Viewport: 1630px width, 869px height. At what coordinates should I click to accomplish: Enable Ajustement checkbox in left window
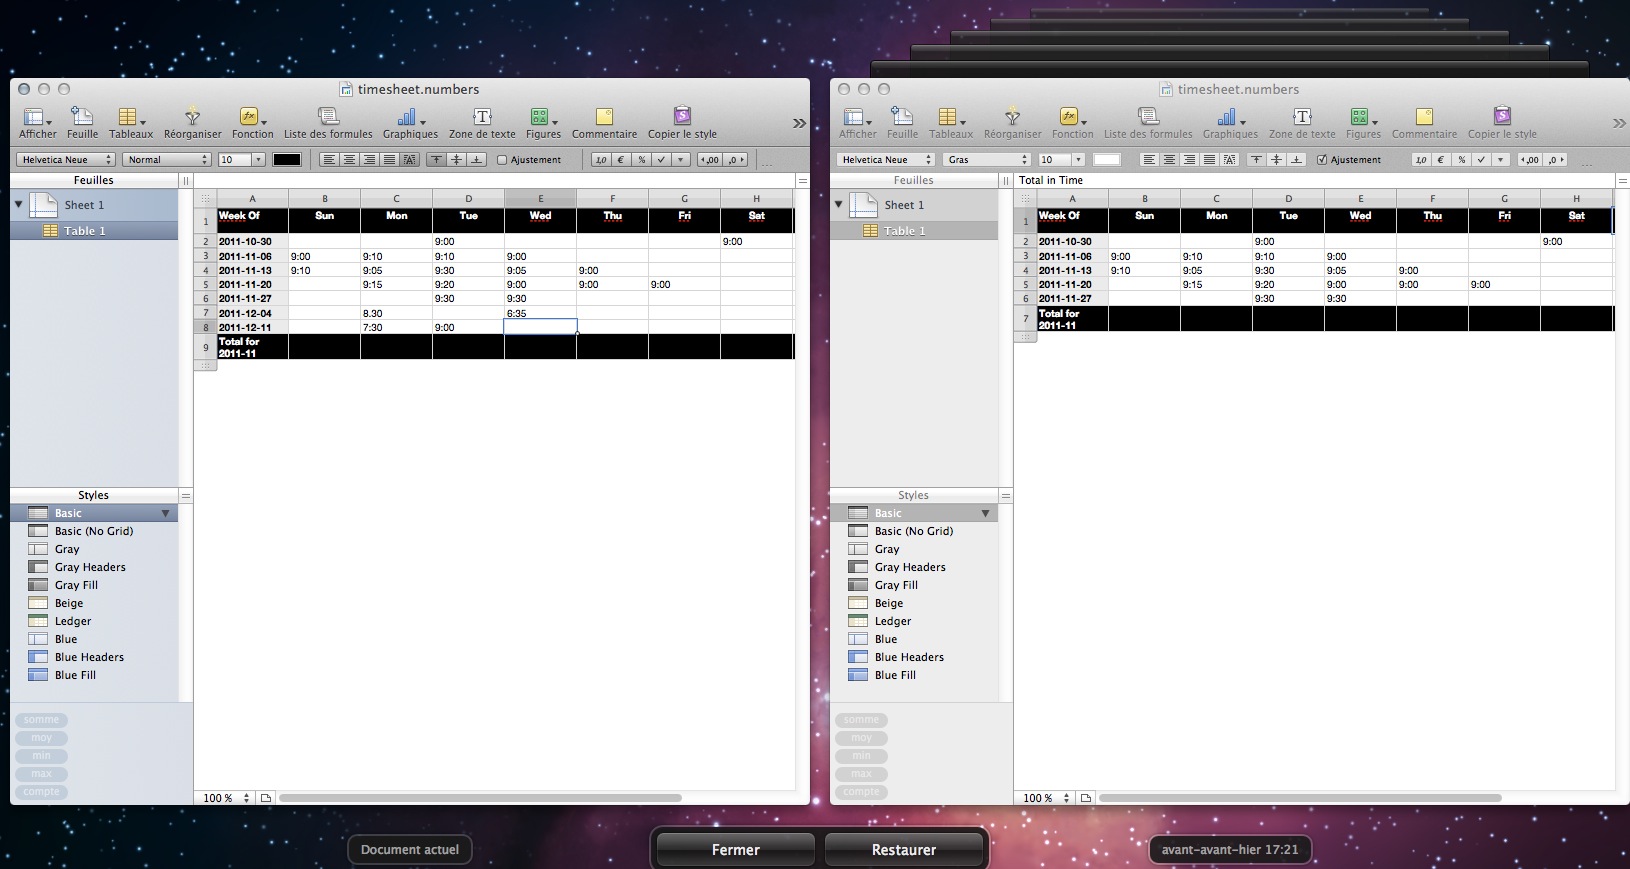pyautogui.click(x=502, y=160)
